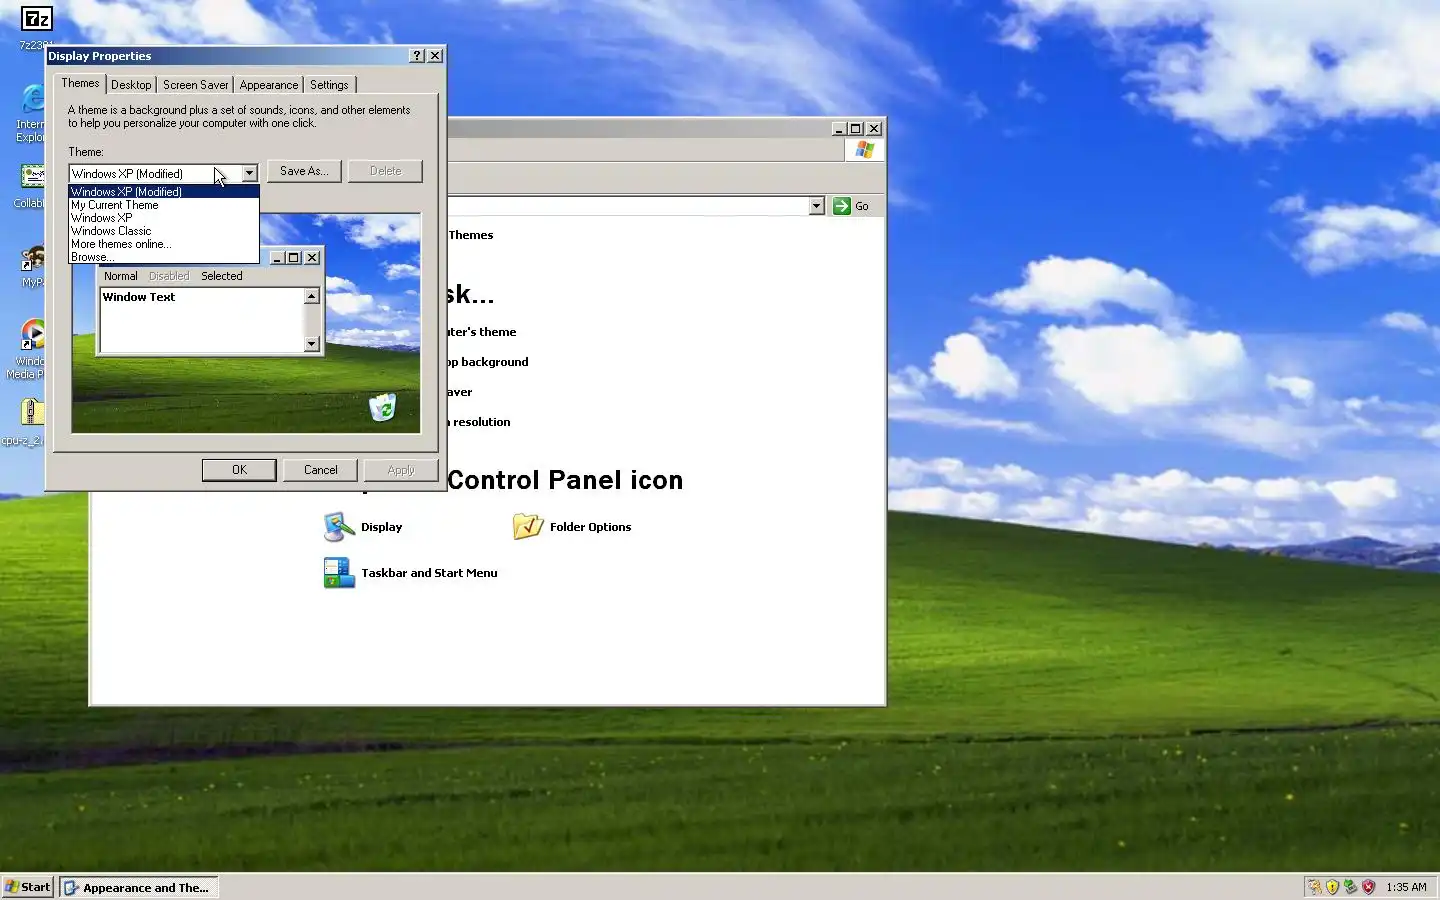This screenshot has width=1440, height=900.
Task: Click Selected in the preview window menu
Action: tap(221, 276)
